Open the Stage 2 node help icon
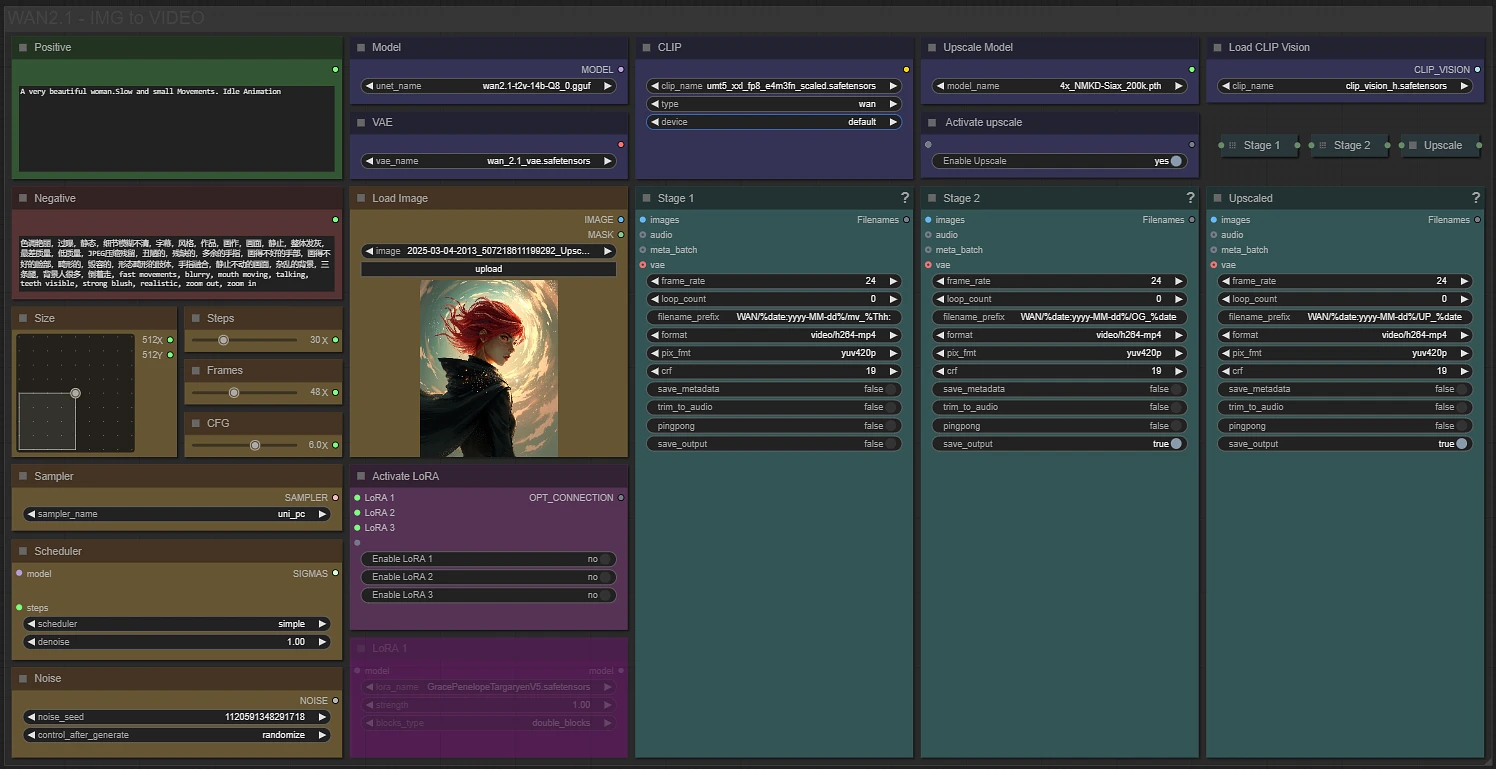1496x769 pixels. [x=1190, y=198]
